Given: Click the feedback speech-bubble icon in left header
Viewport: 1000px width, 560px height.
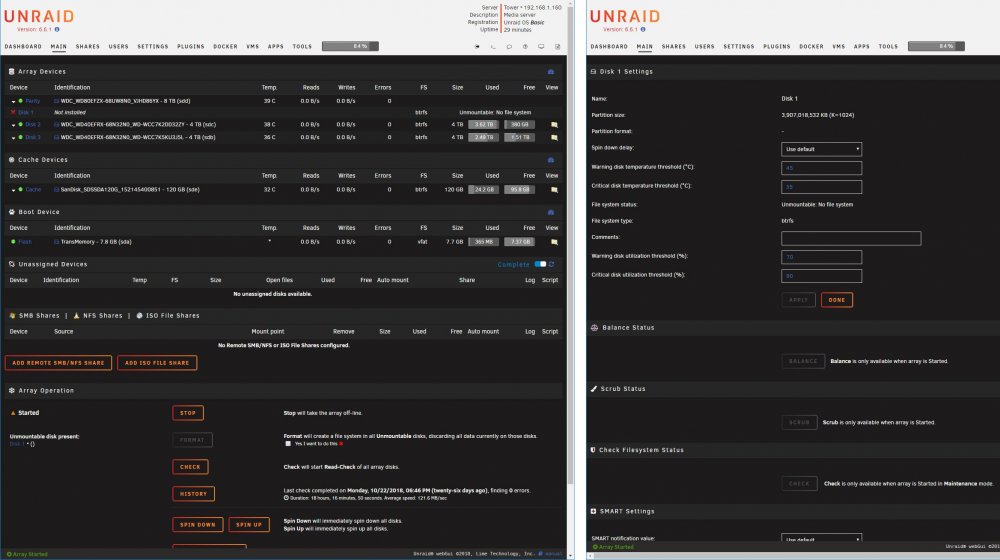Looking at the screenshot, I should tap(509, 47).
